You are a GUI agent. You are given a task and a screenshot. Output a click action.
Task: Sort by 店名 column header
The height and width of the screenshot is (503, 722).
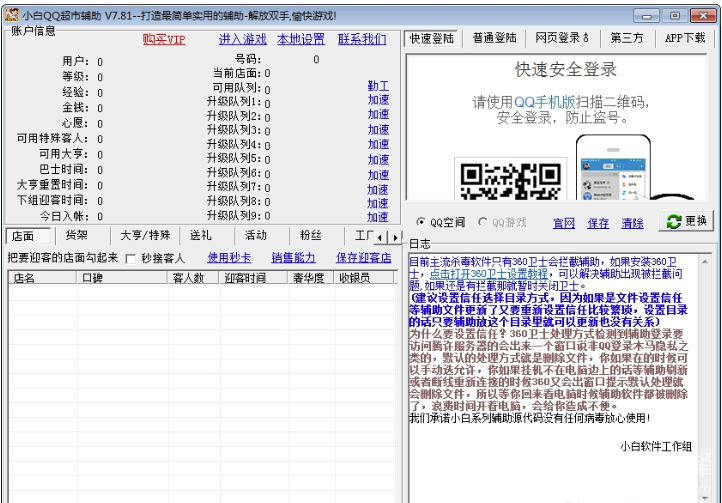[x=42, y=278]
